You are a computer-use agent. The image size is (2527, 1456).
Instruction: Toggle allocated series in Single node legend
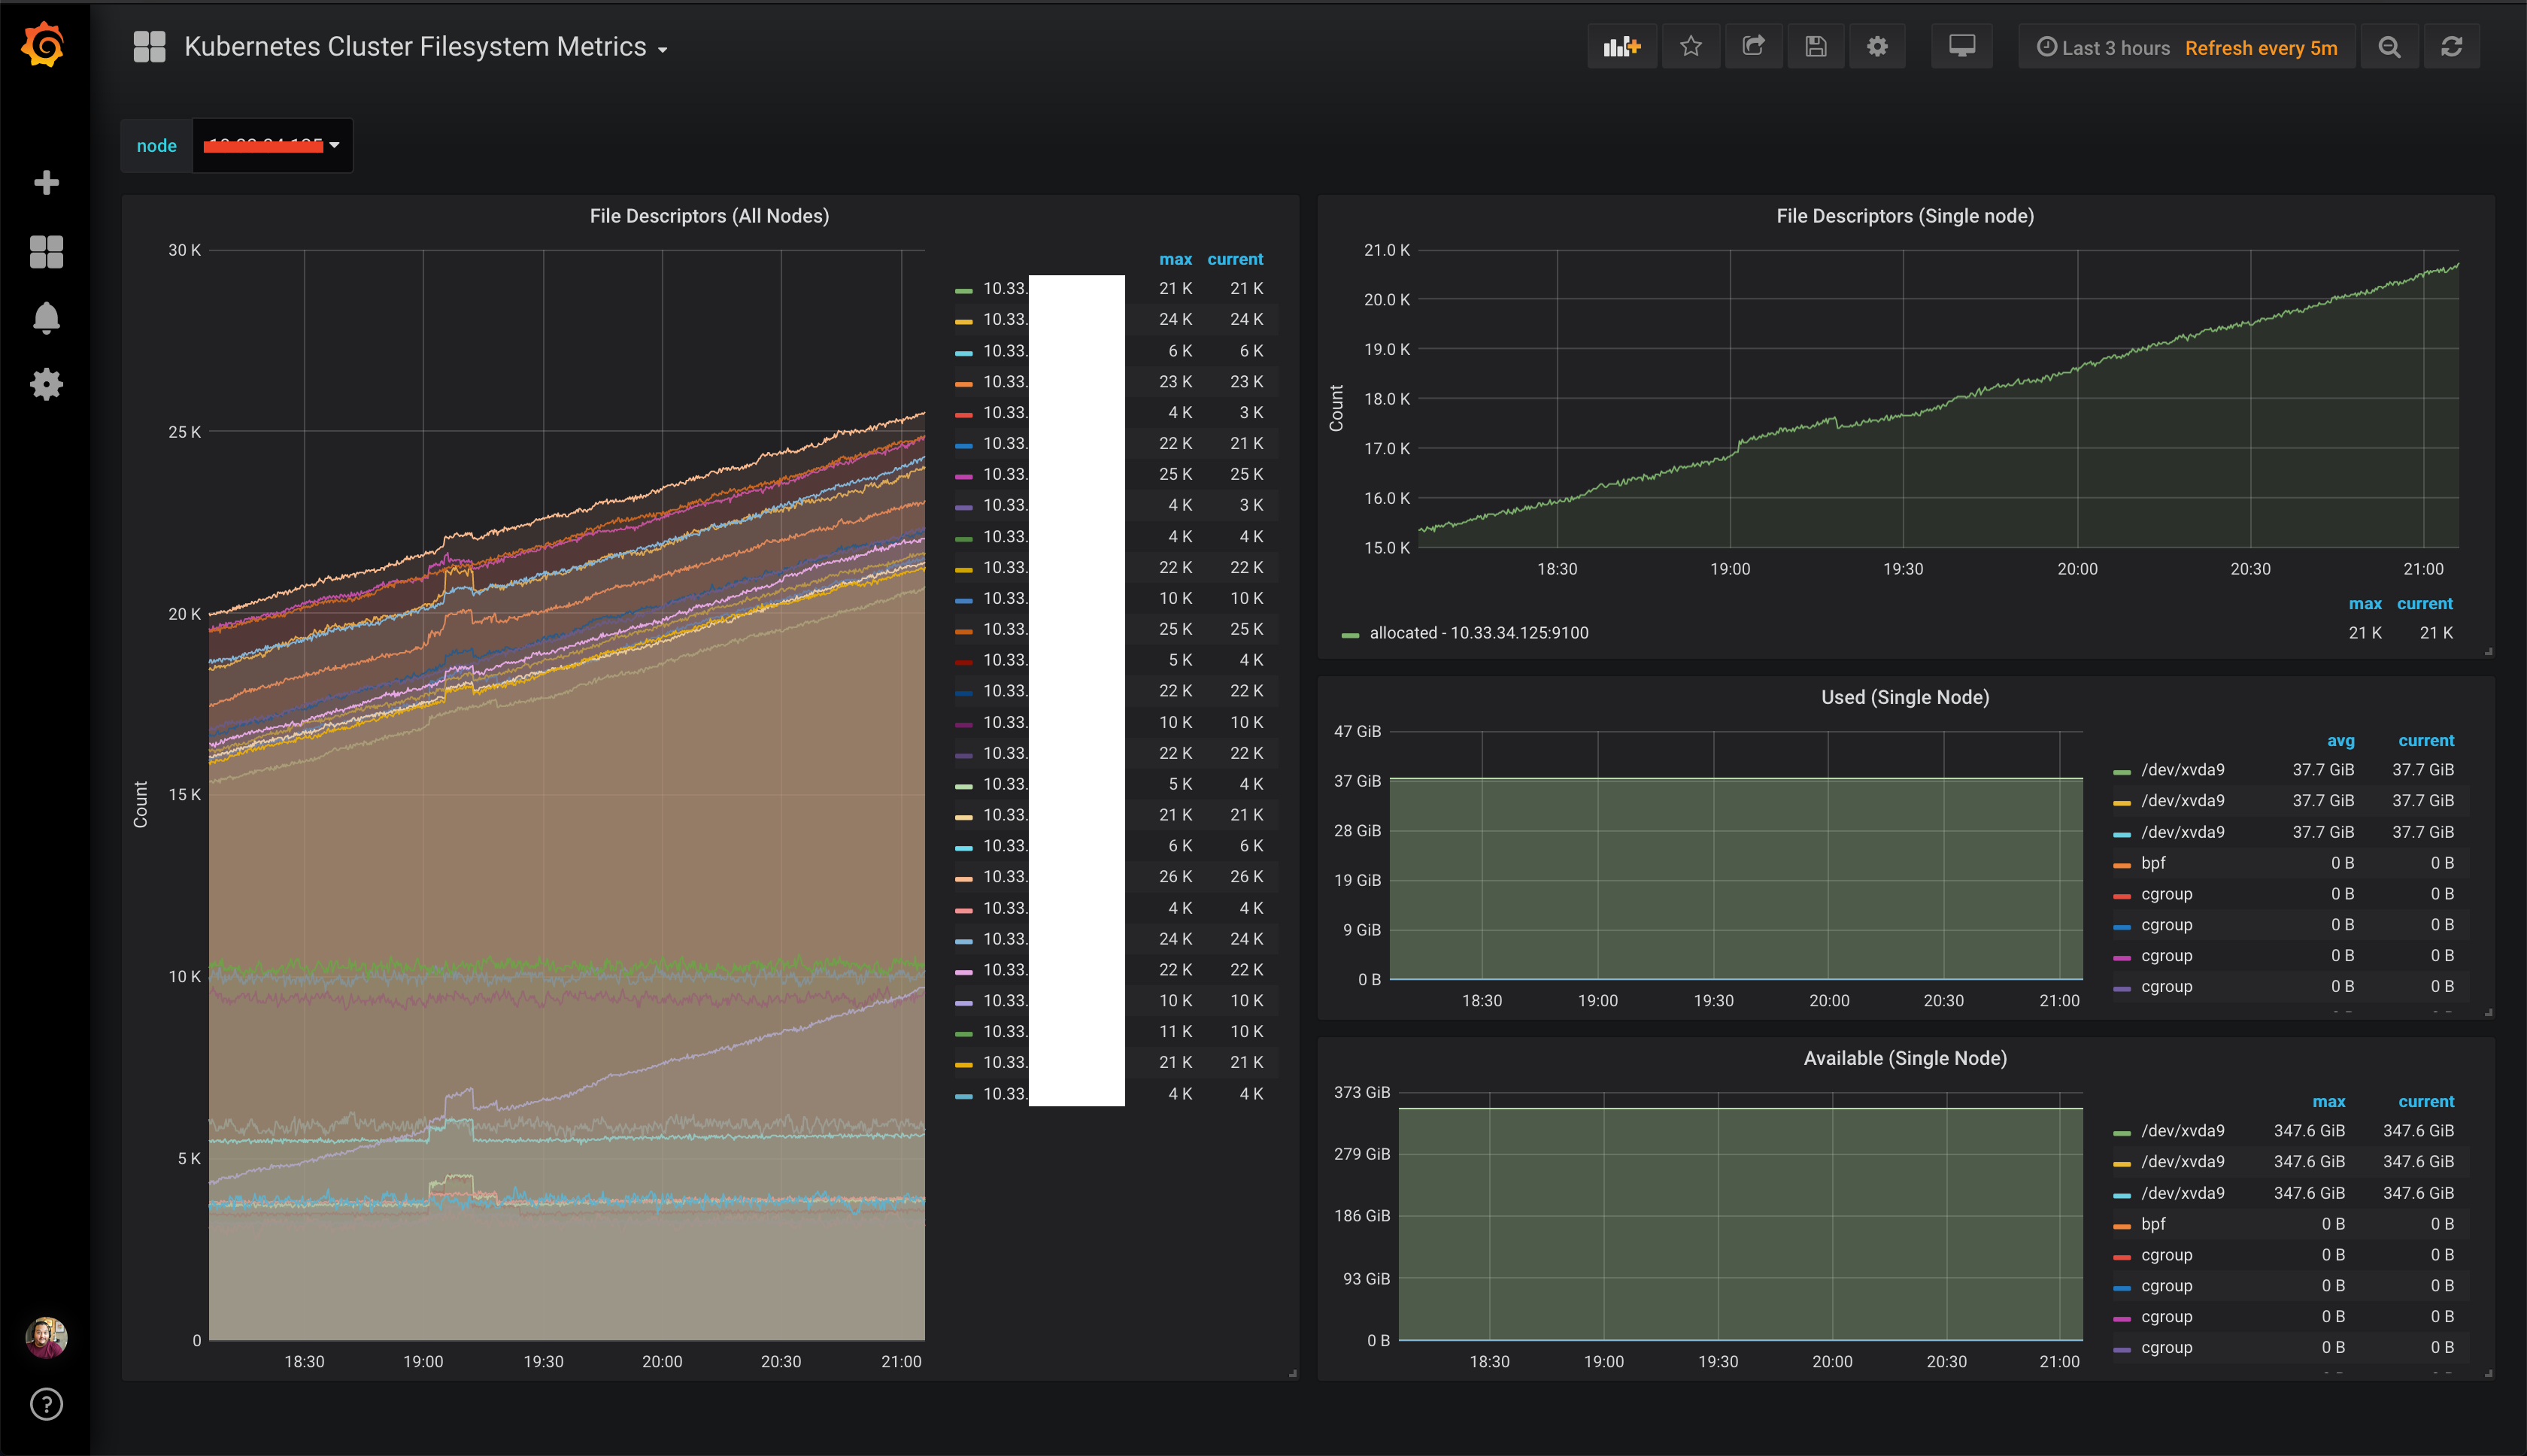[x=1477, y=633]
